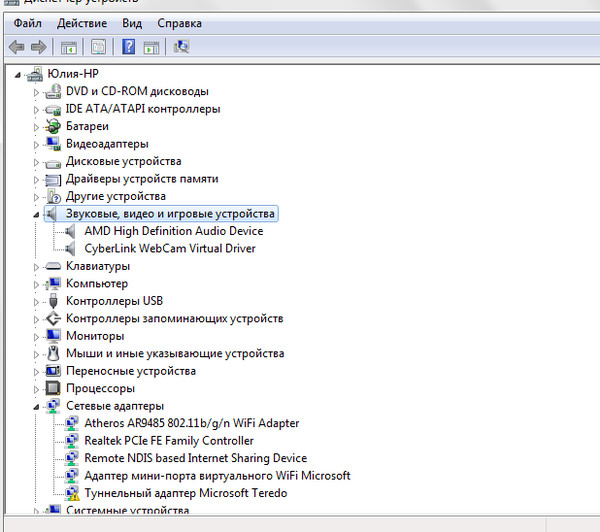The image size is (600, 532).
Task: Open the Действие menu
Action: click(x=82, y=23)
